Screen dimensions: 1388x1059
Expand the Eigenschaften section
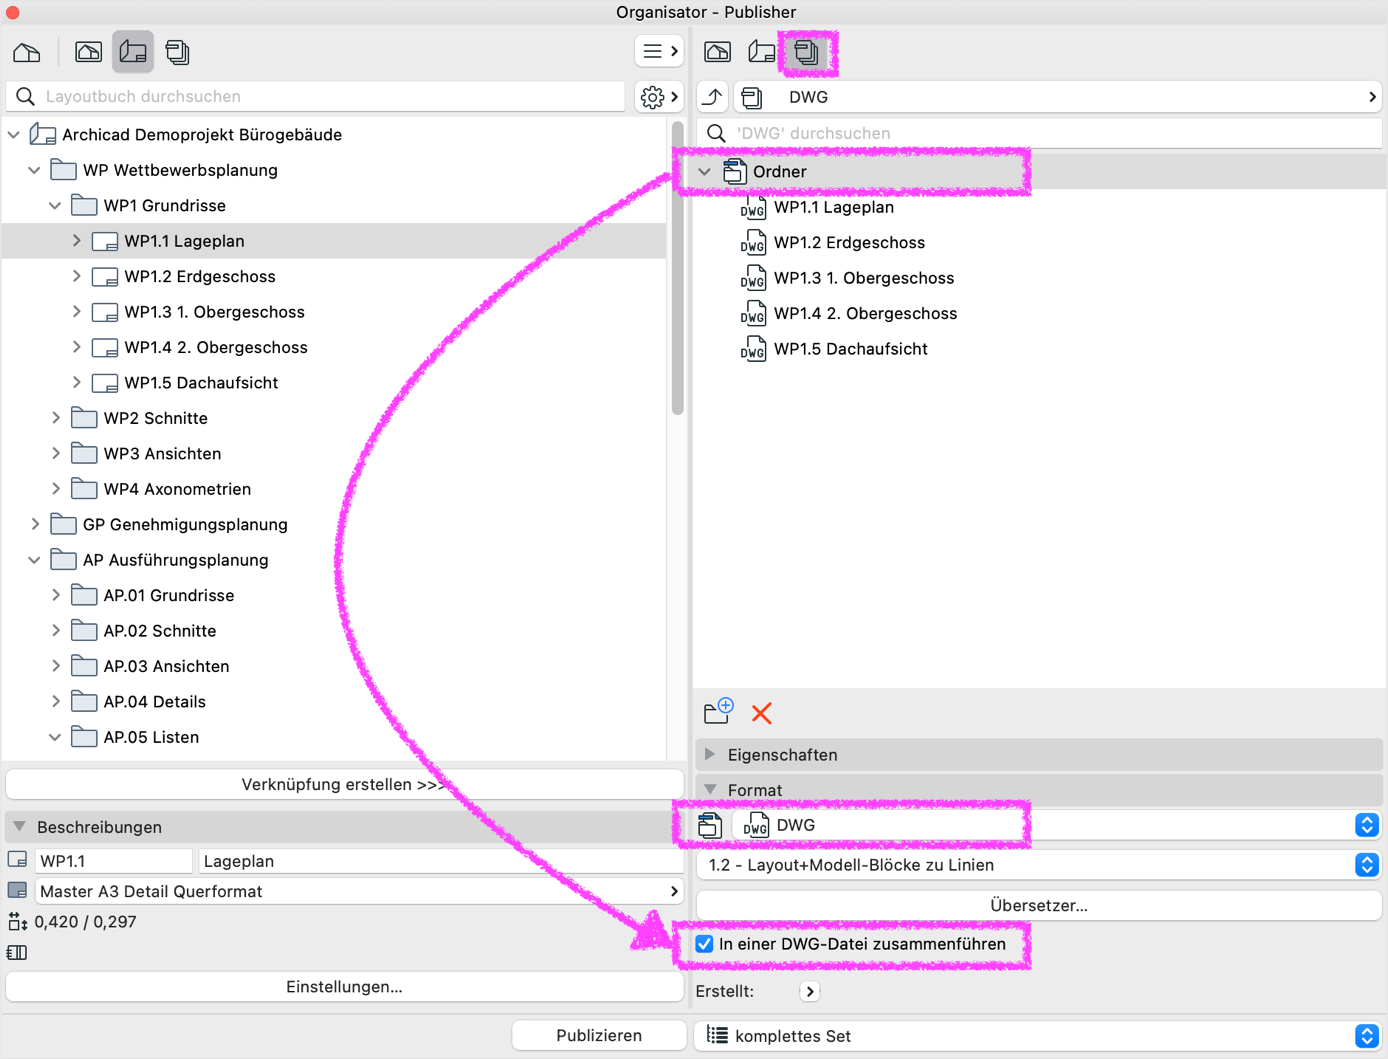(x=710, y=755)
